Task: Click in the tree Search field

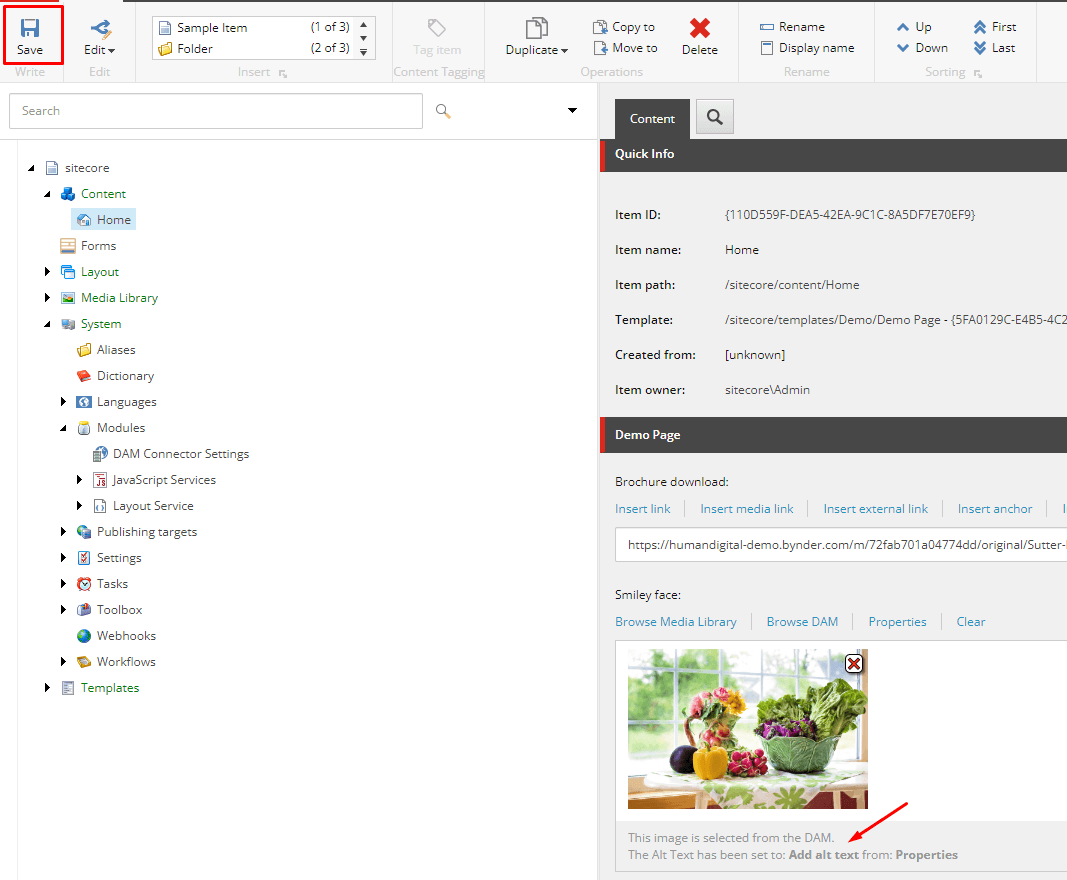Action: (x=215, y=111)
